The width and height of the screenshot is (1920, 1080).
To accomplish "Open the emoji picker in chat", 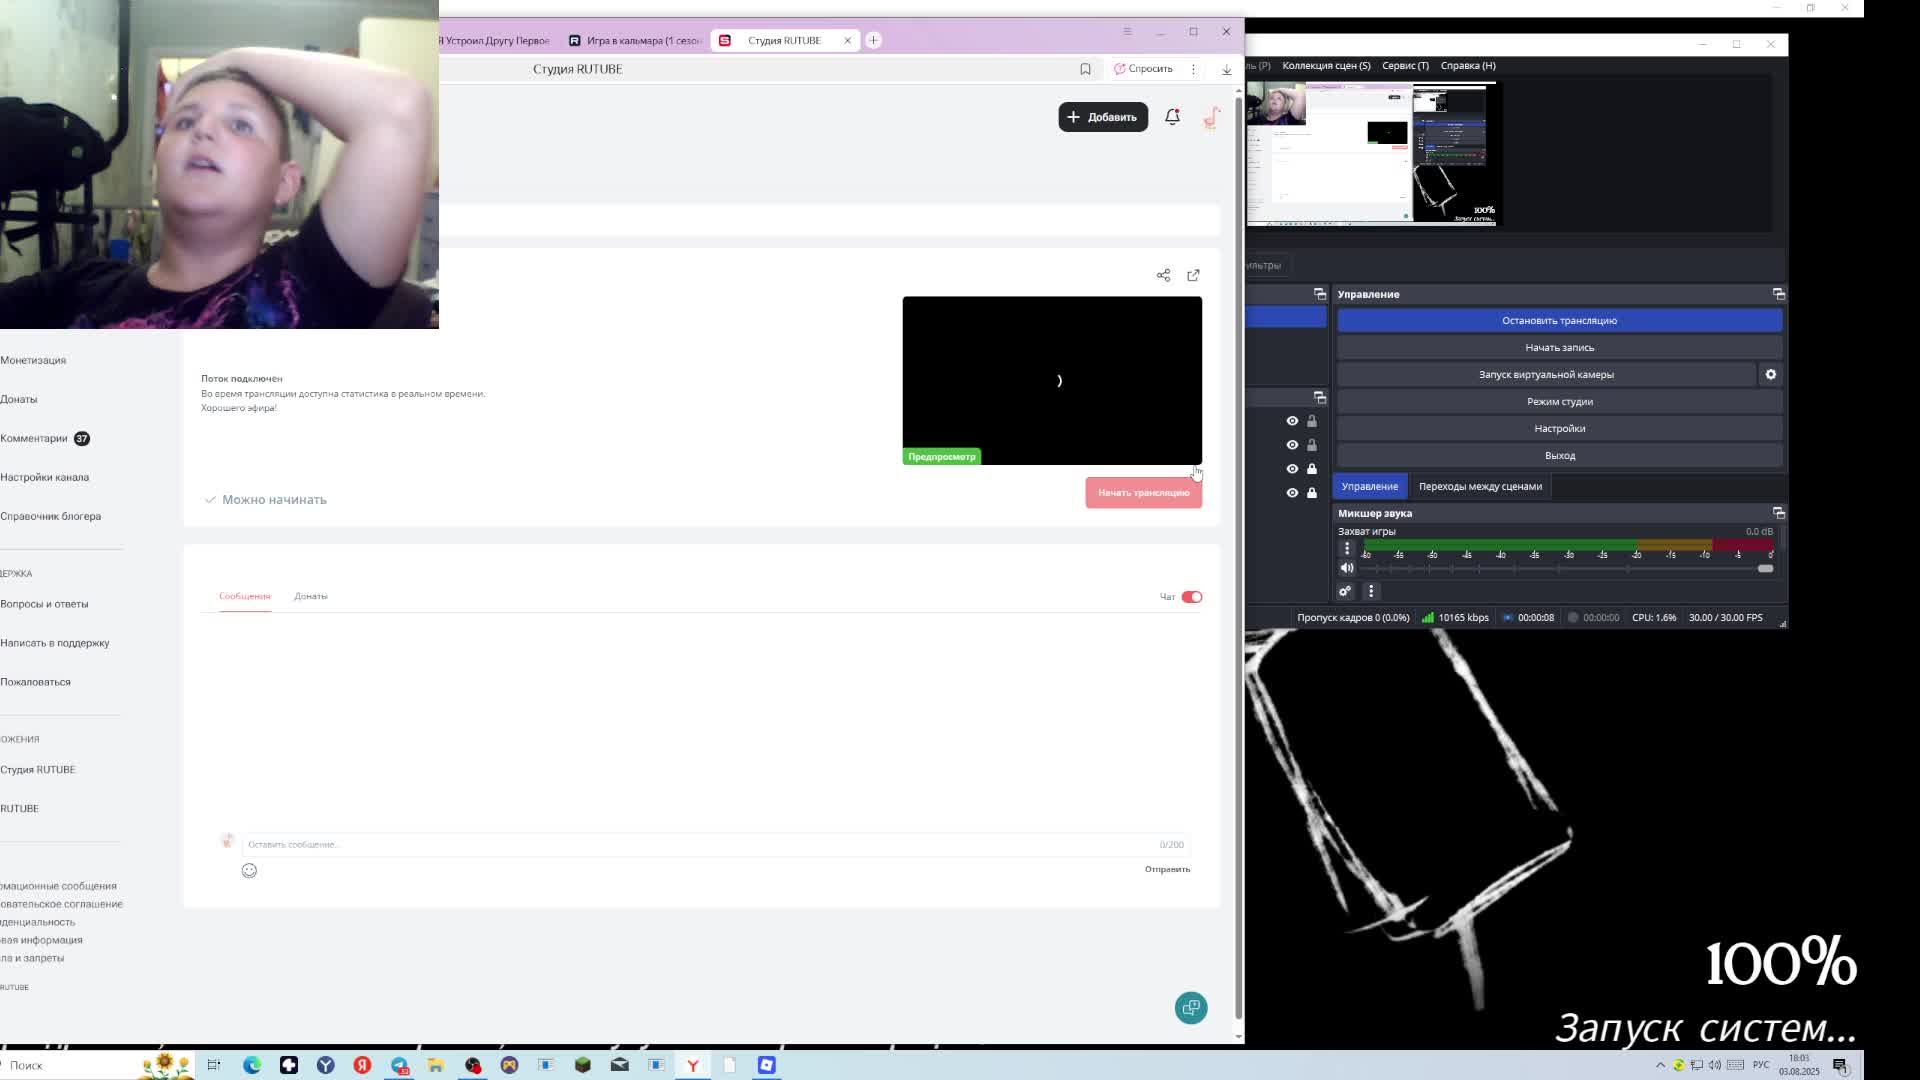I will tap(249, 870).
